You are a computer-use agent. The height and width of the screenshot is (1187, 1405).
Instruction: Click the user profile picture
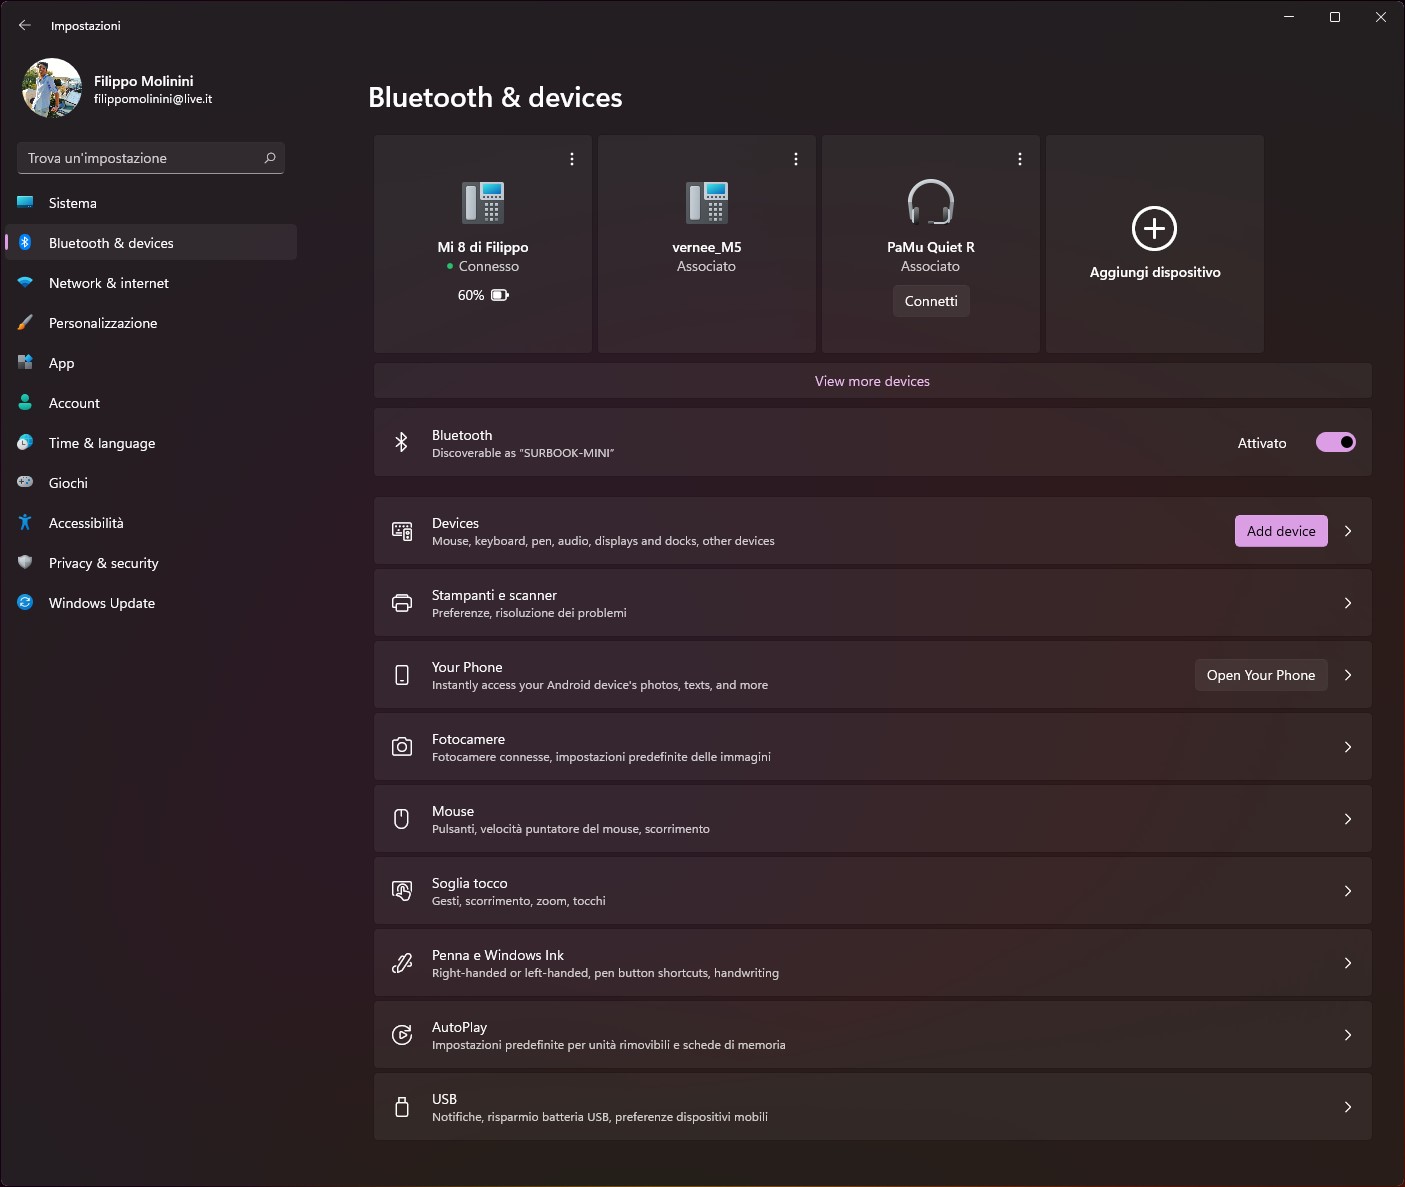pyautogui.click(x=52, y=88)
